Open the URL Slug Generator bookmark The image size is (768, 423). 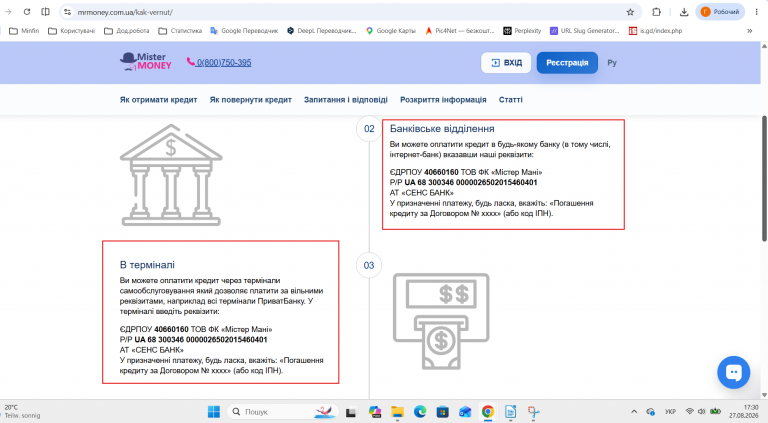(584, 31)
